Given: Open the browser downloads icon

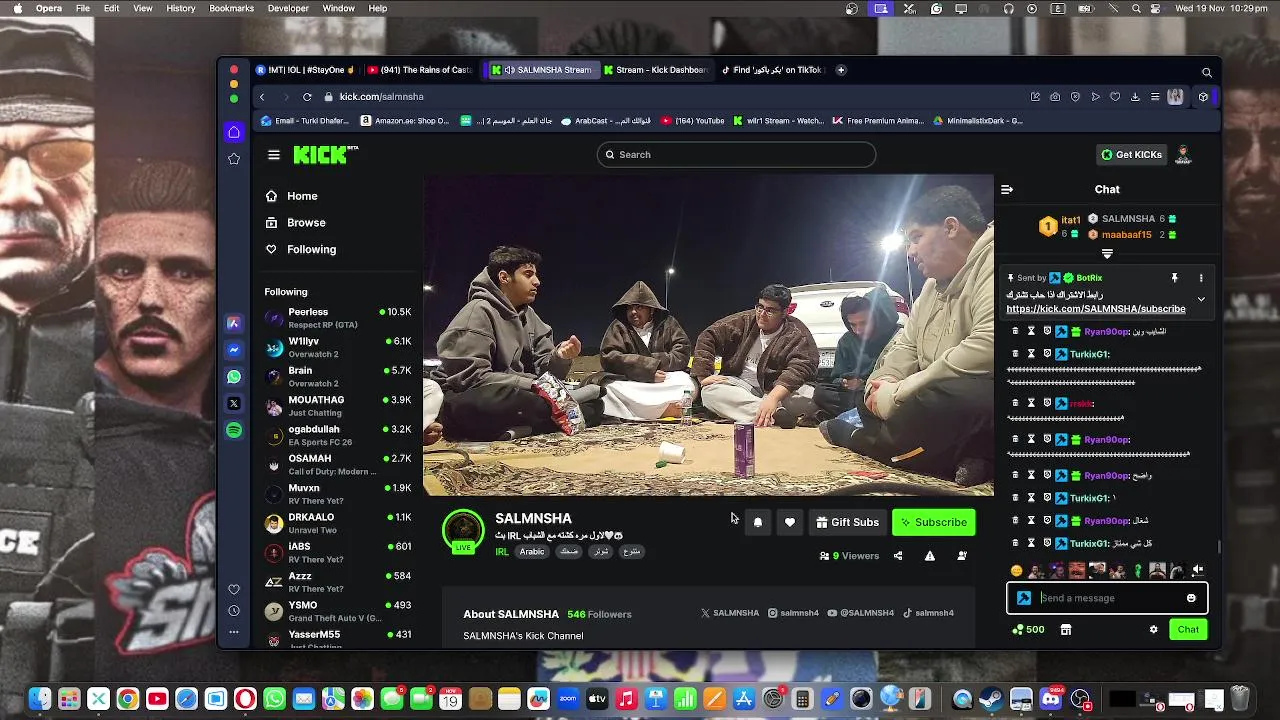Looking at the screenshot, I should click(1135, 97).
